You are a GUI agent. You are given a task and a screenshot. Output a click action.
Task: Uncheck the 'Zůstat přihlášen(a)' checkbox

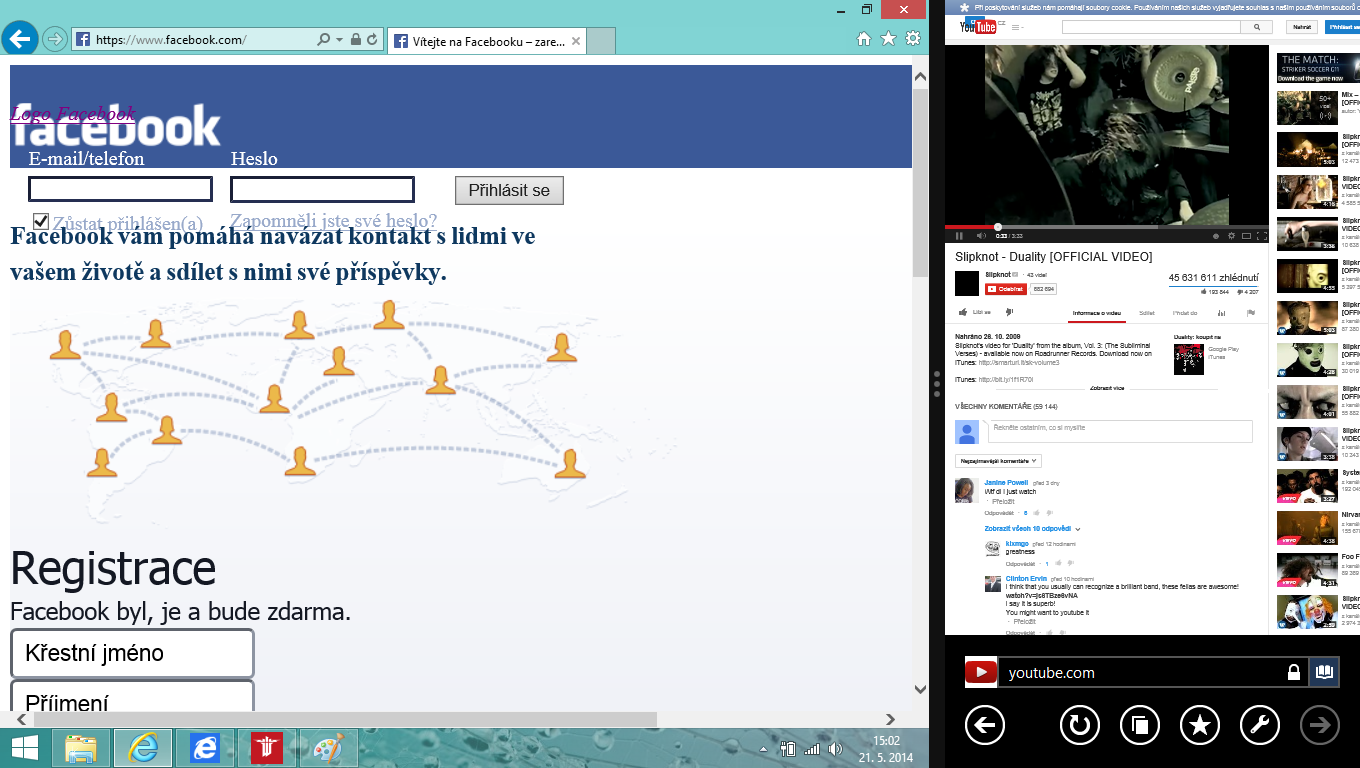pyautogui.click(x=41, y=221)
